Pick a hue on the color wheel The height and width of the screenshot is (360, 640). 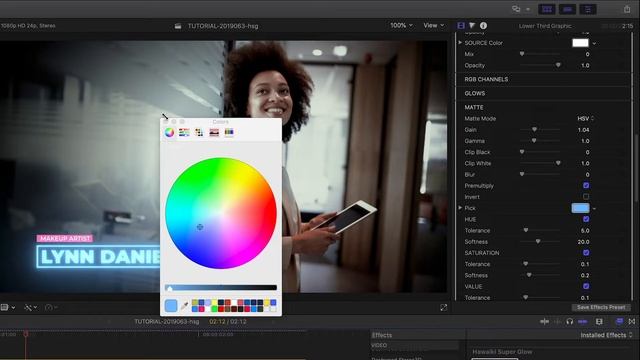[221, 213]
